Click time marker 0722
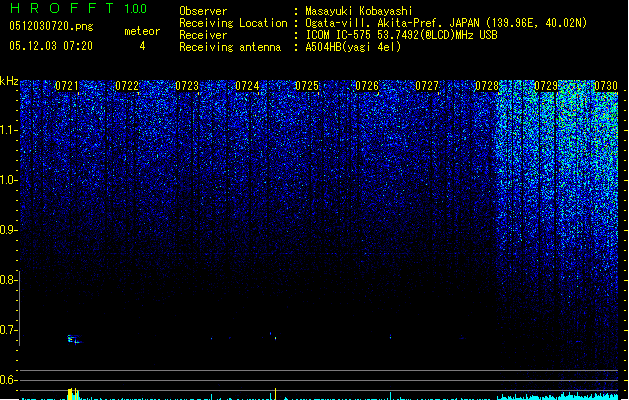The height and width of the screenshot is (400, 629). [x=127, y=86]
